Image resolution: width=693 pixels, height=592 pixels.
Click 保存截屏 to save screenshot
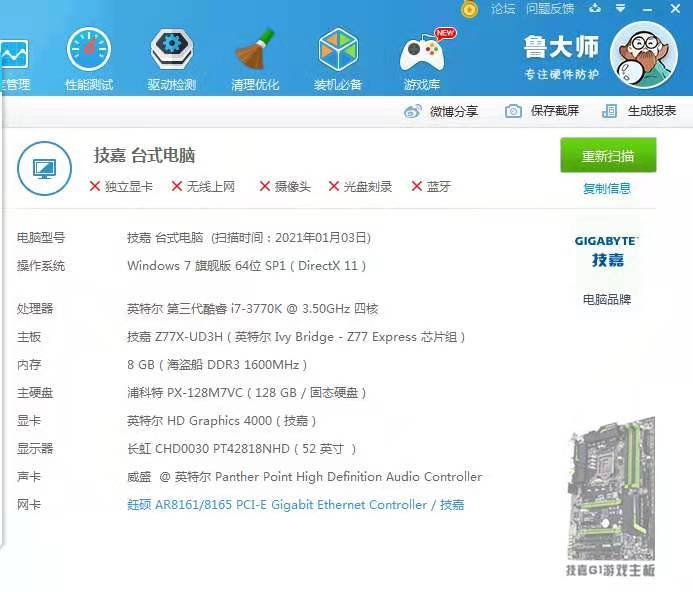[x=542, y=111]
